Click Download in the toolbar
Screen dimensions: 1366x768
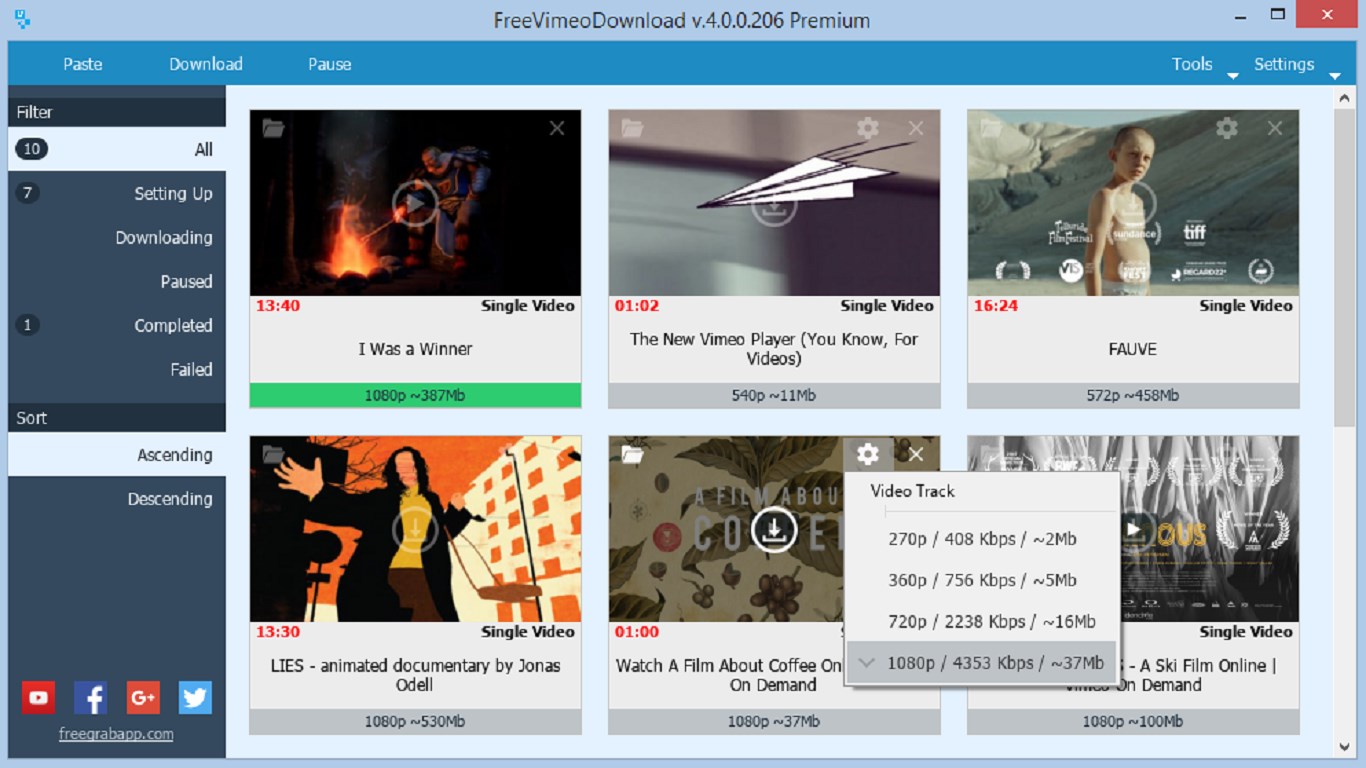206,64
